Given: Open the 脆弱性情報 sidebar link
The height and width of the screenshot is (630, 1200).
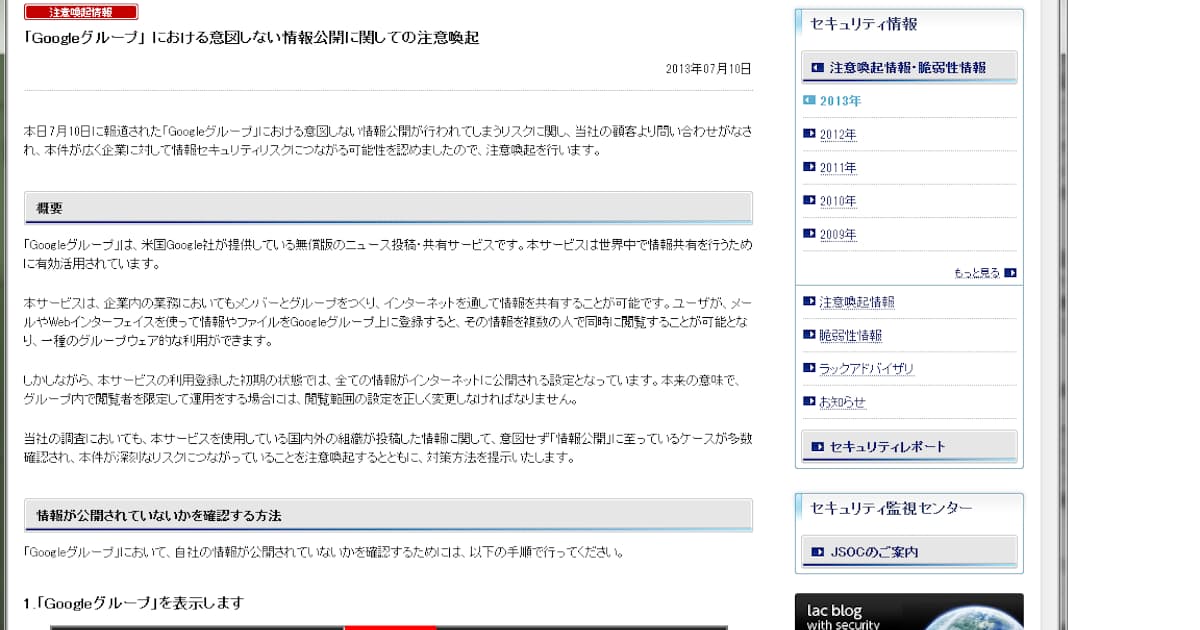Looking at the screenshot, I should 850,336.
